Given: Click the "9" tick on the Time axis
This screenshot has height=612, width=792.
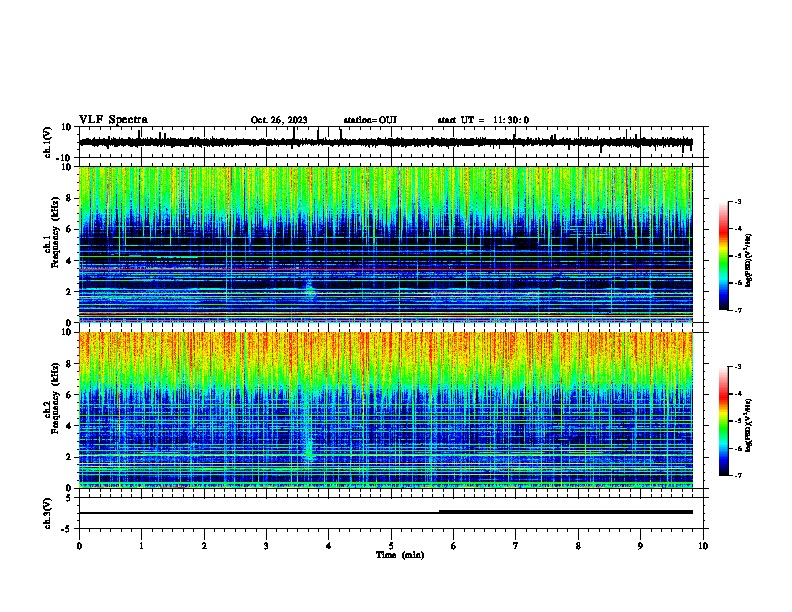Looking at the screenshot, I should (640, 546).
